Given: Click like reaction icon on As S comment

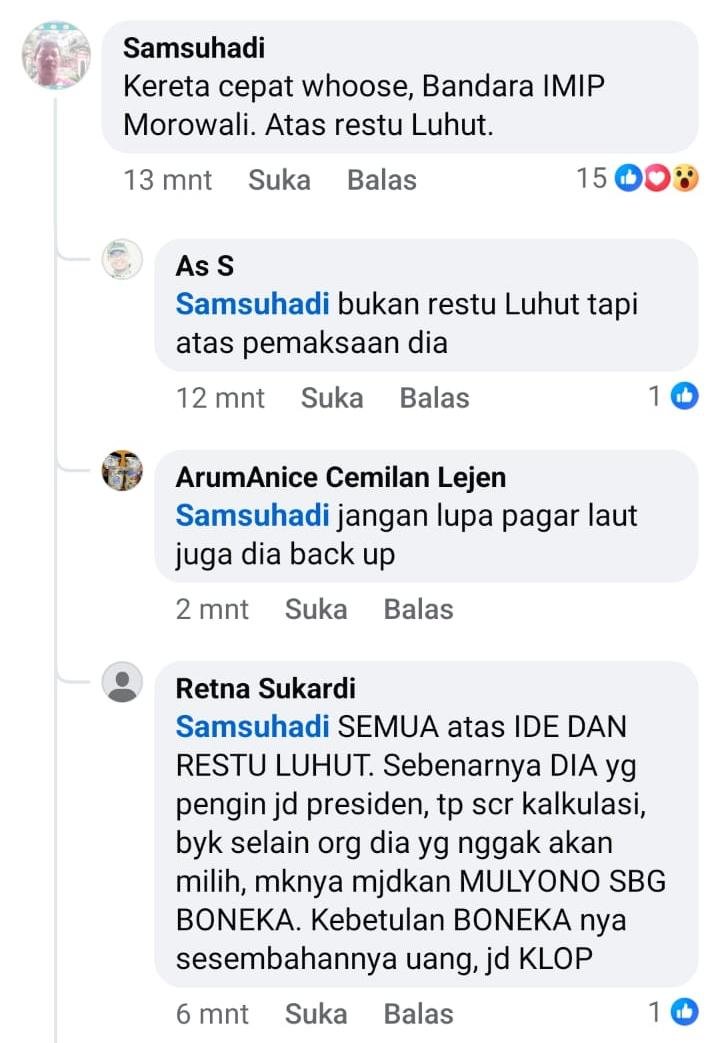Looking at the screenshot, I should [x=684, y=397].
